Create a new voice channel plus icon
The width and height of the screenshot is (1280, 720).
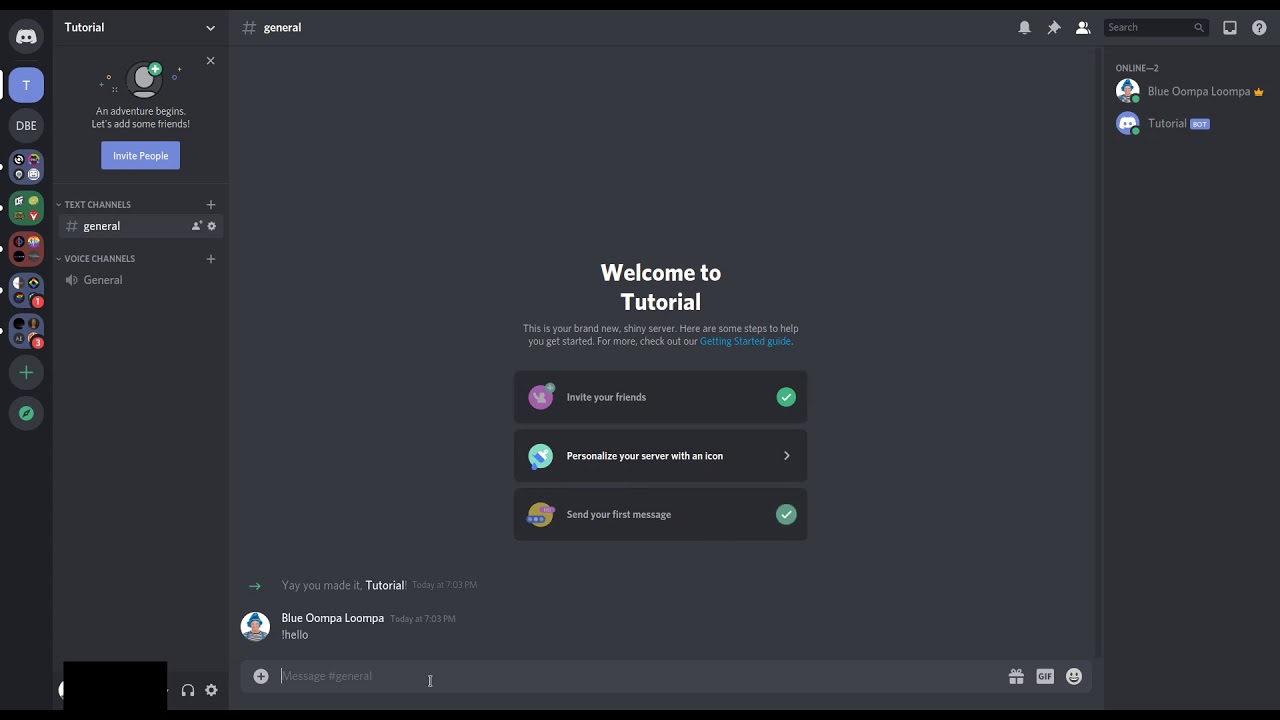(x=210, y=259)
